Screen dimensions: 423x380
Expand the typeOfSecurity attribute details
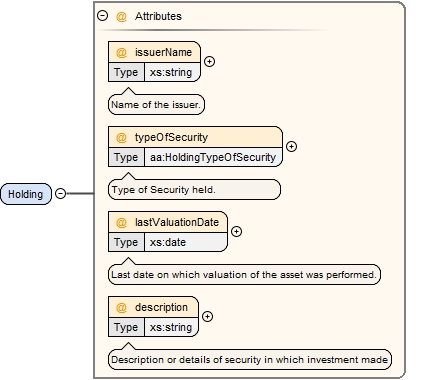(292, 146)
